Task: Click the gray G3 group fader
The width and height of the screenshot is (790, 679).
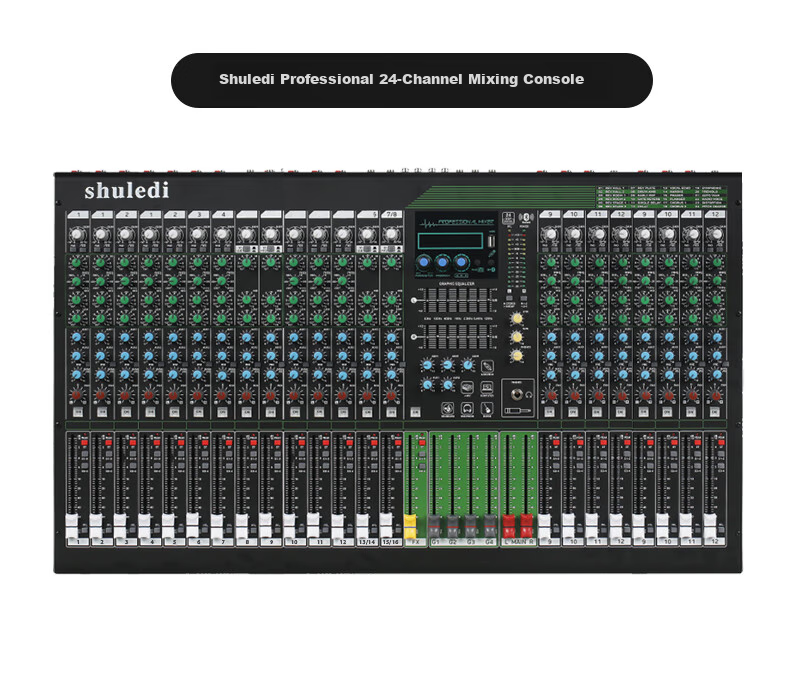Action: coord(471,526)
